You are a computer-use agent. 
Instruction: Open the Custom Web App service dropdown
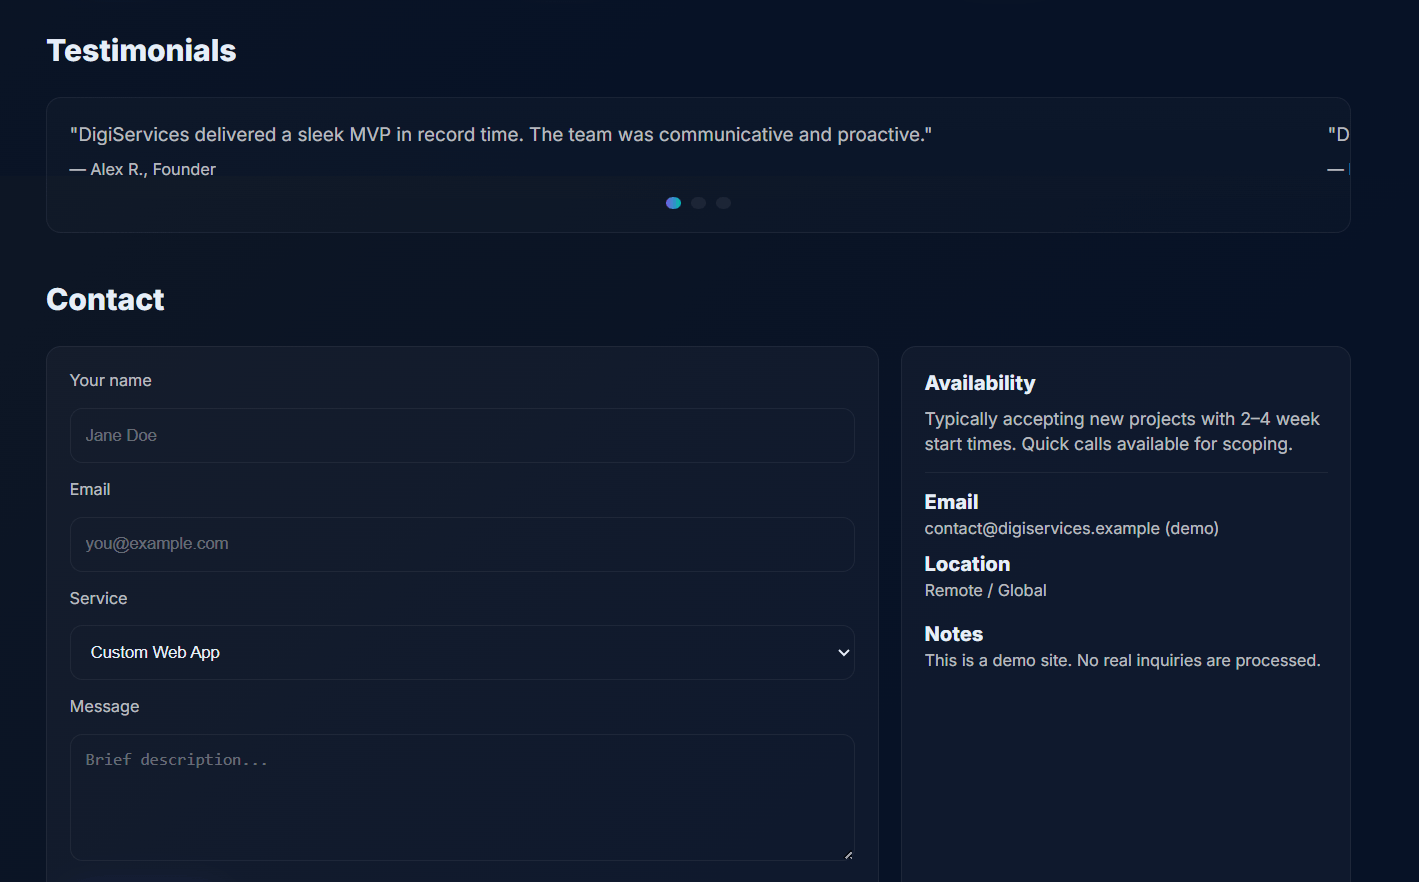point(460,653)
